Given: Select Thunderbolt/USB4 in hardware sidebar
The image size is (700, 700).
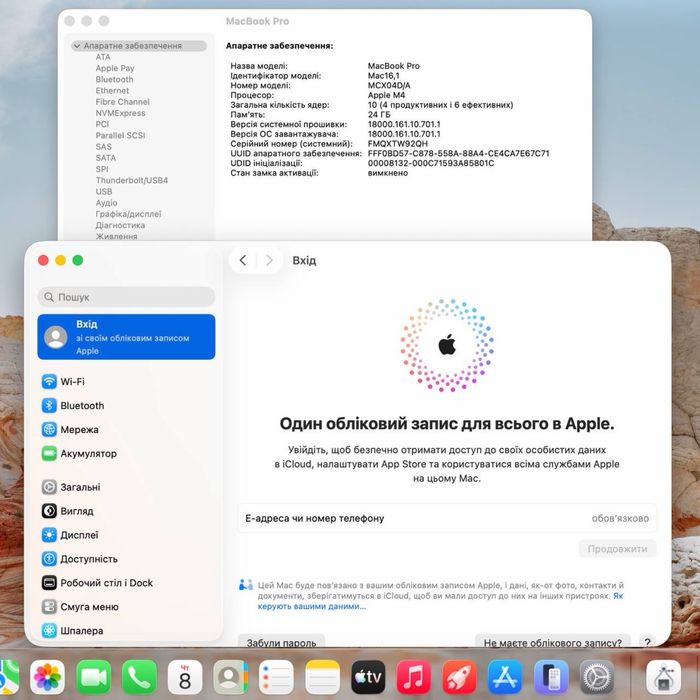Looking at the screenshot, I should coord(132,180).
